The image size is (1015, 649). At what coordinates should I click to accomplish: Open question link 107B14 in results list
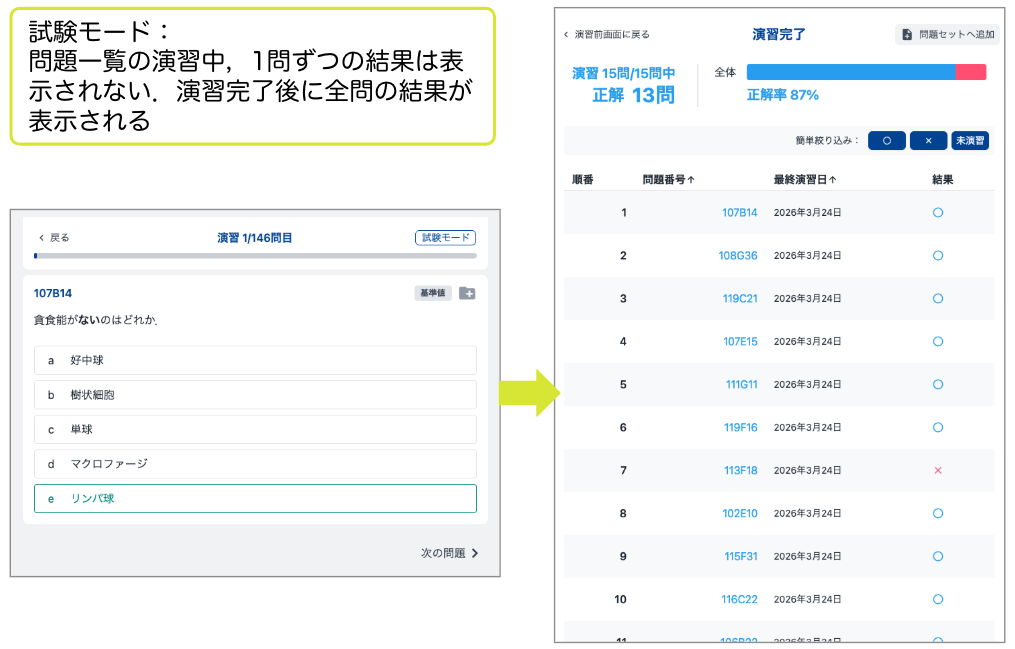pyautogui.click(x=739, y=213)
